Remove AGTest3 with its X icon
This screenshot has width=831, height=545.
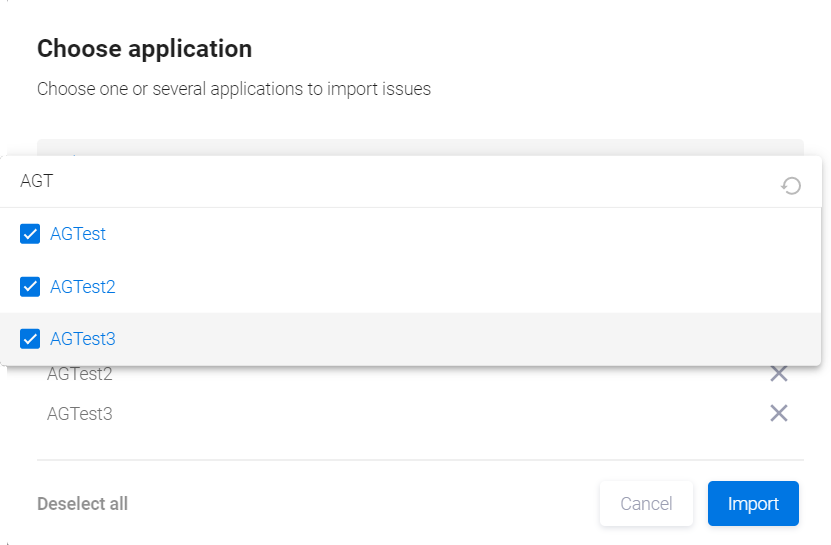click(x=778, y=413)
